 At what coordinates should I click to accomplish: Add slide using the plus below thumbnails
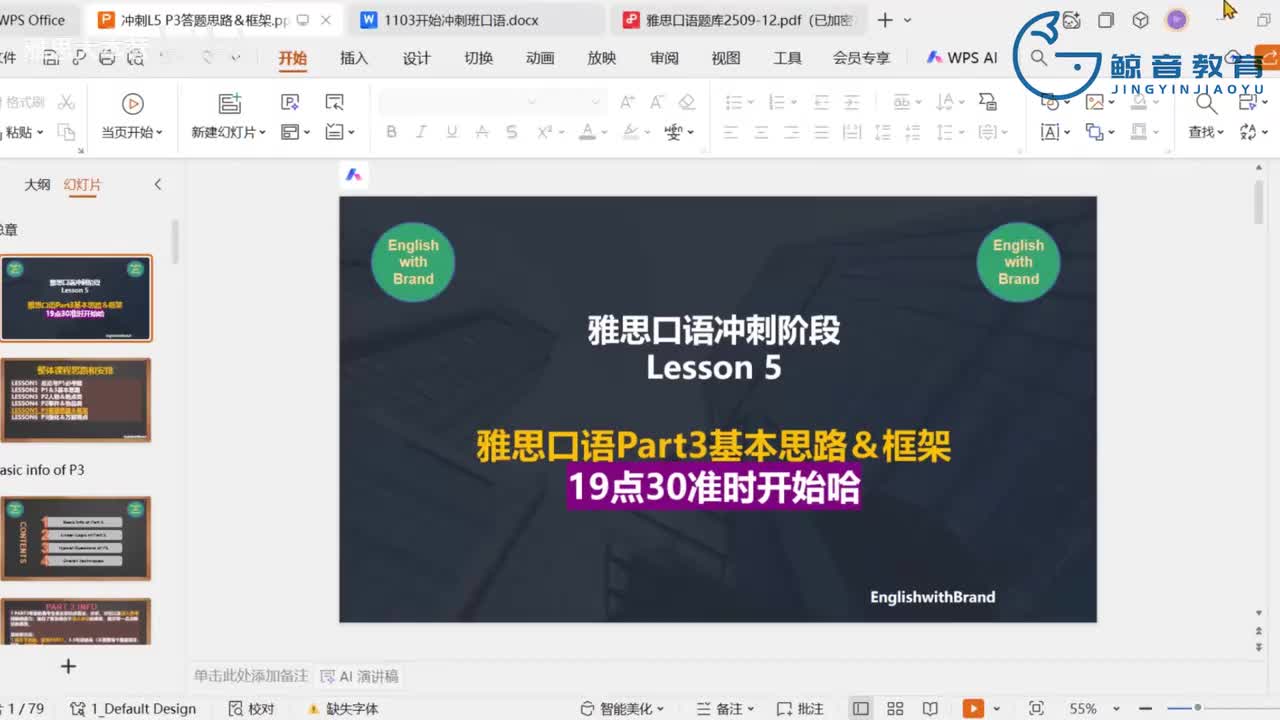(68, 665)
